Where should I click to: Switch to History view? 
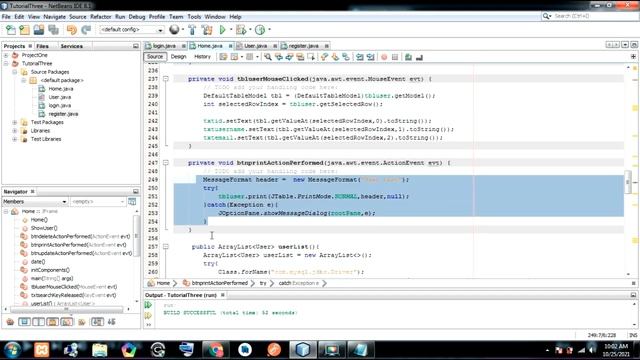click(202, 57)
